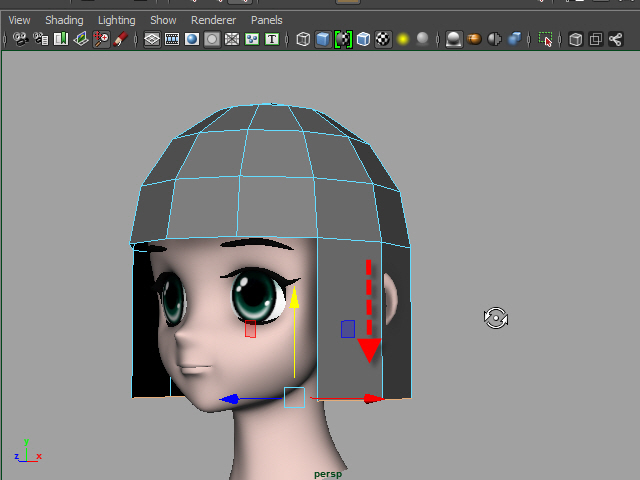The width and height of the screenshot is (640, 480).
Task: Click the Image Plane icon
Action: (81, 40)
